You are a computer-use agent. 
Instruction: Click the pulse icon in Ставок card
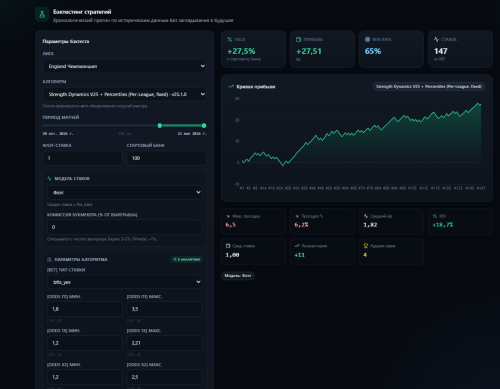[436, 39]
